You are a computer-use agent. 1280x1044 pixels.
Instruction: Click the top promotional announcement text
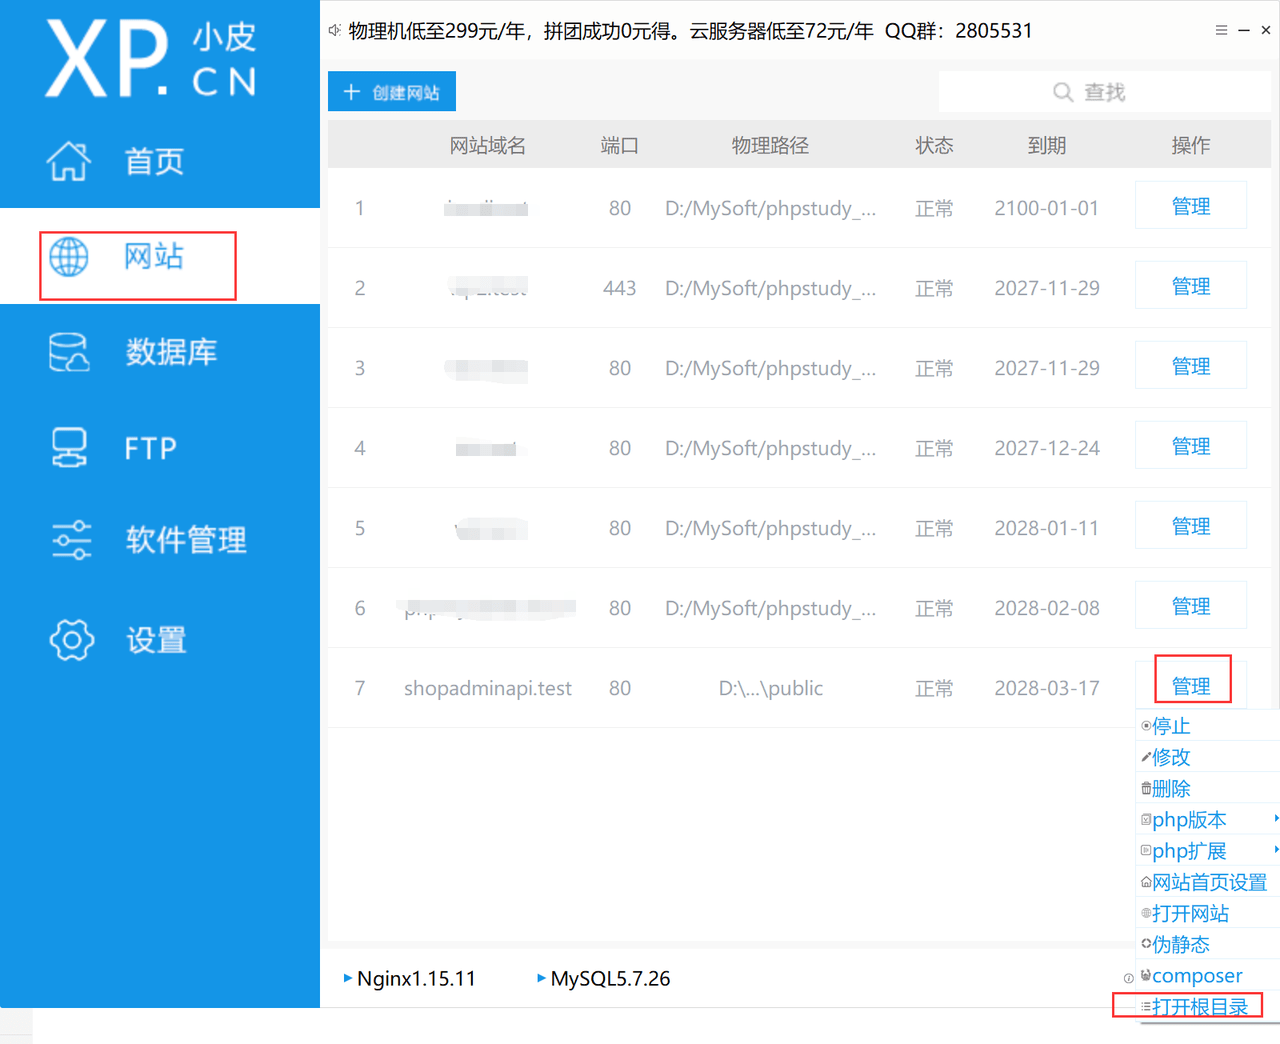pos(690,30)
